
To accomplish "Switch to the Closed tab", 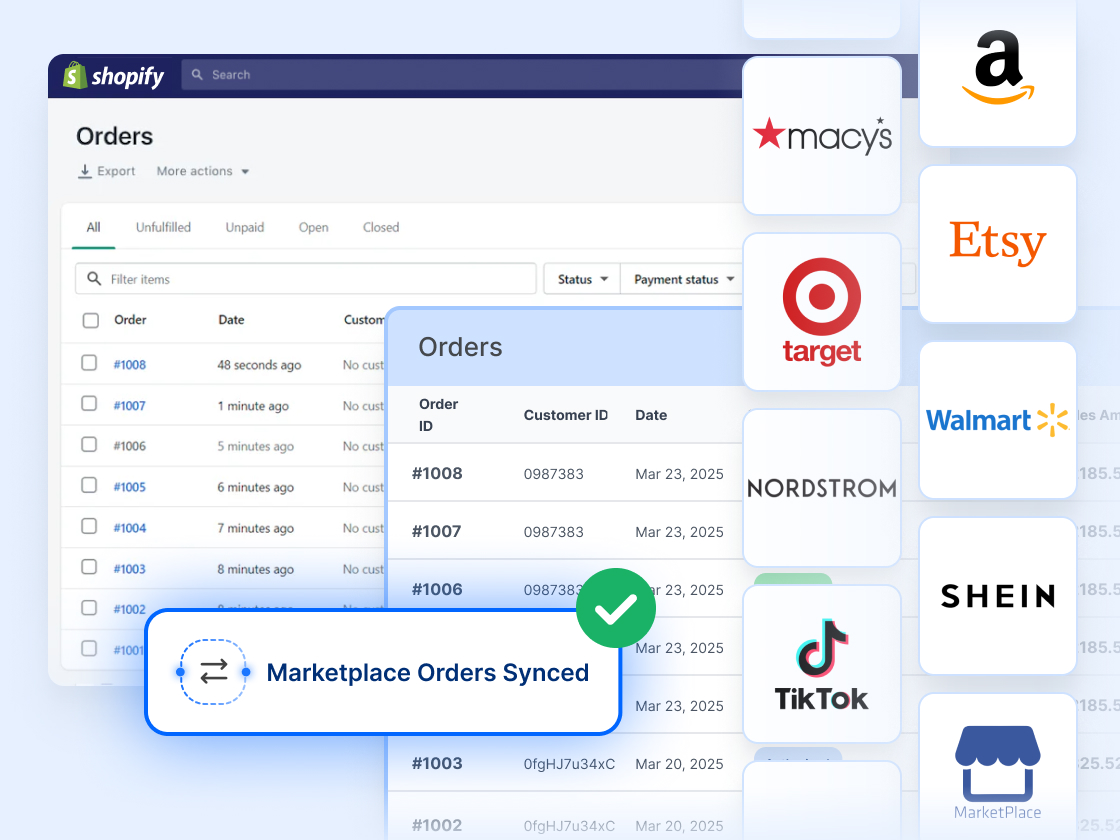I will click(x=381, y=227).
